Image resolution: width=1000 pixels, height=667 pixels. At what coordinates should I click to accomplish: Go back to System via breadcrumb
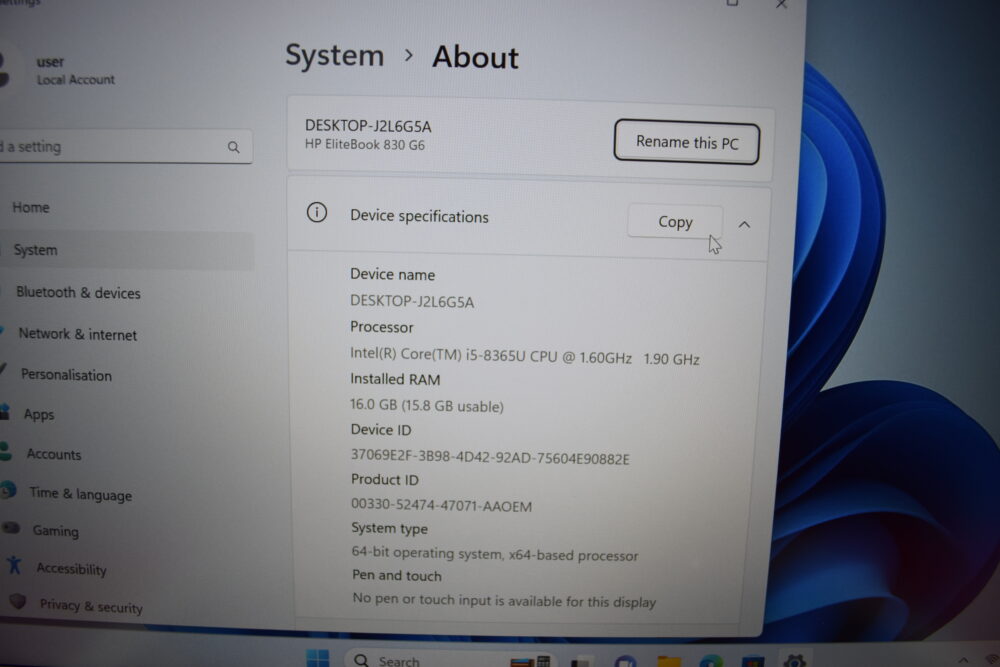pos(334,55)
